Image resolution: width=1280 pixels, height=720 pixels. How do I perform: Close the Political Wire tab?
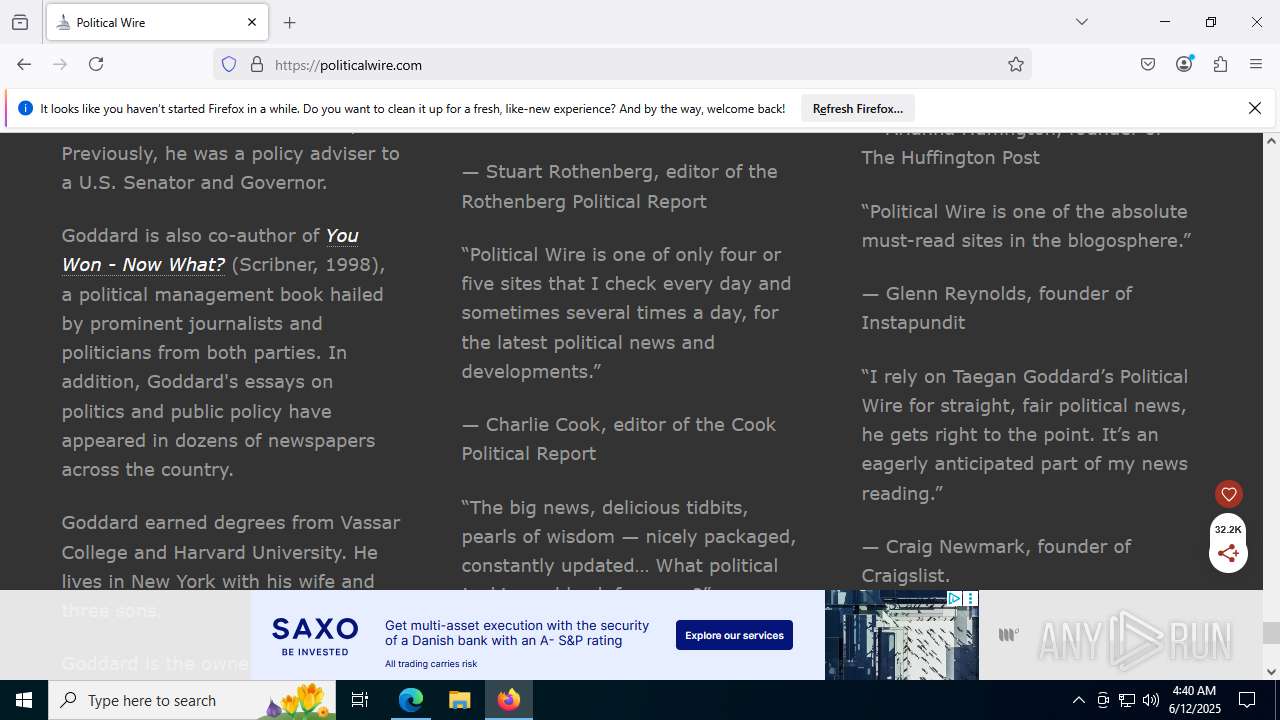[252, 22]
